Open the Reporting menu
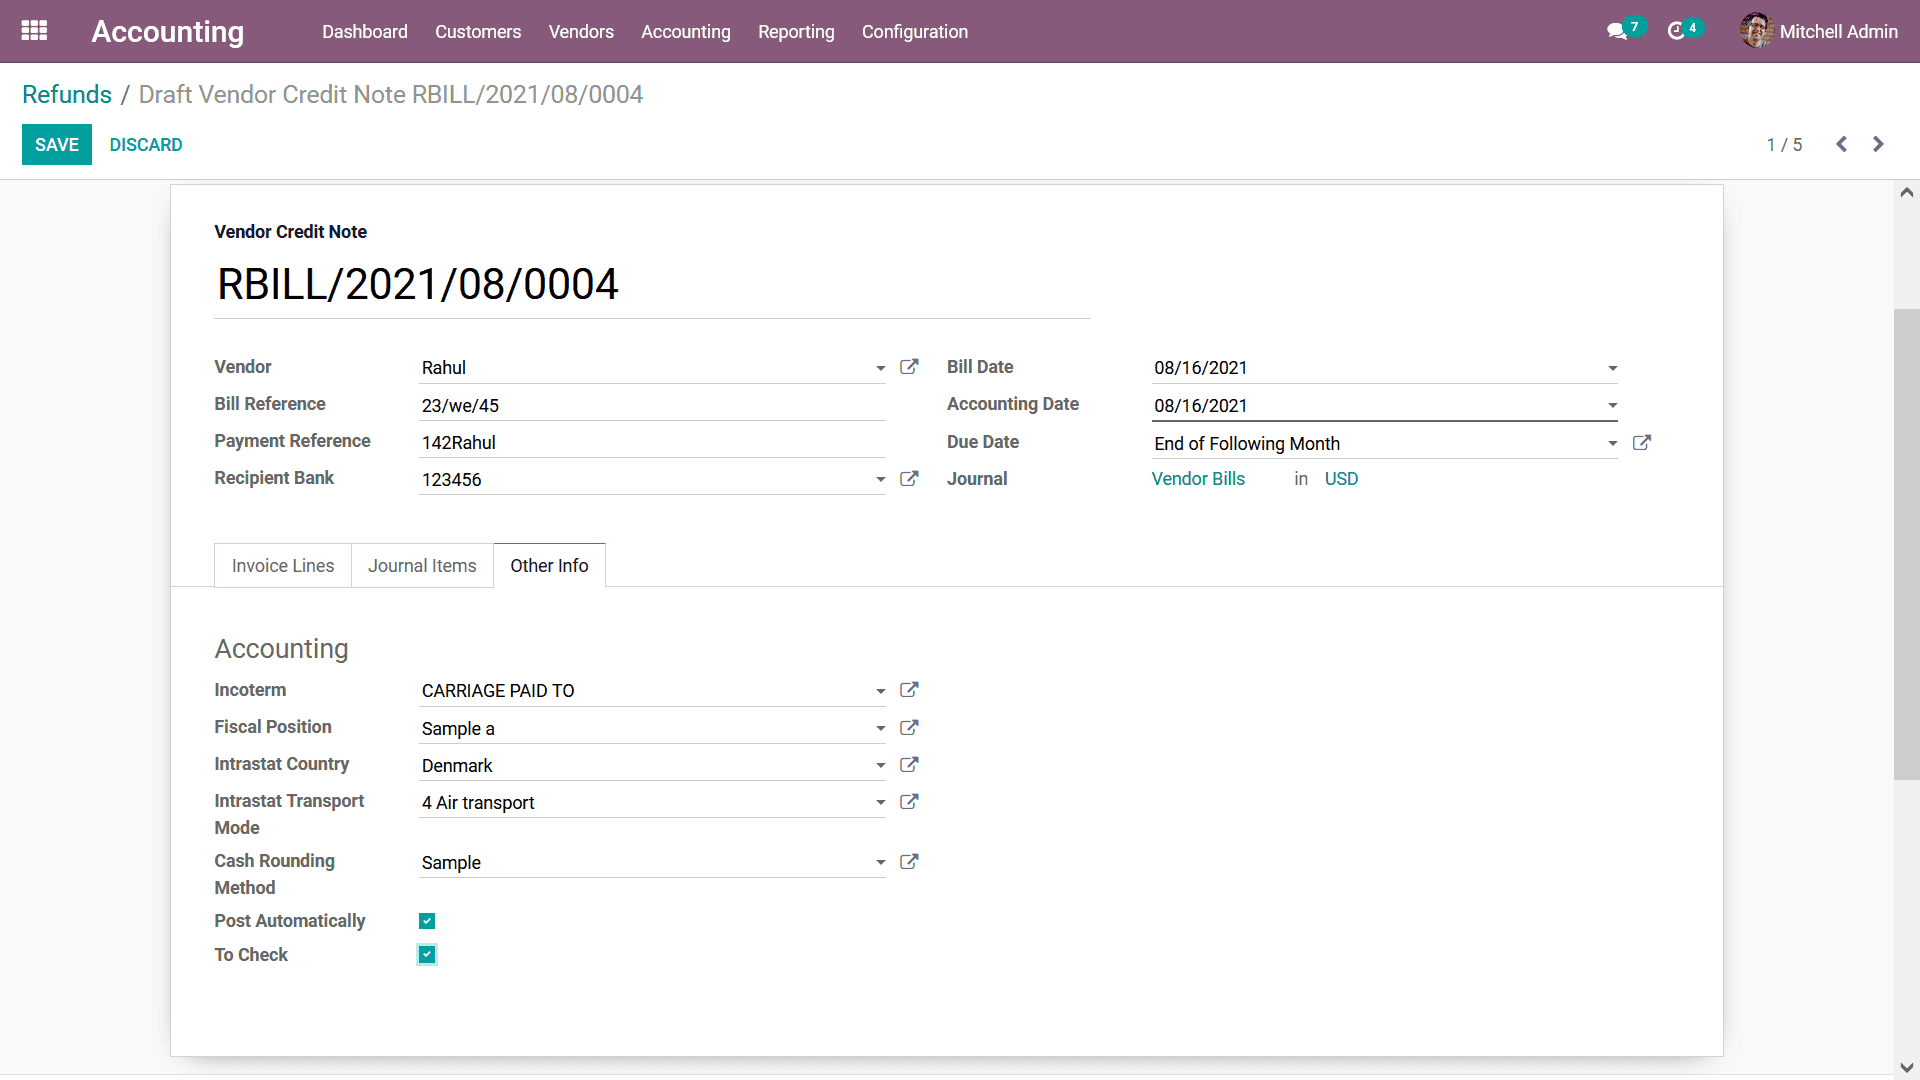Screen dimensions: 1920x1080 pos(796,32)
